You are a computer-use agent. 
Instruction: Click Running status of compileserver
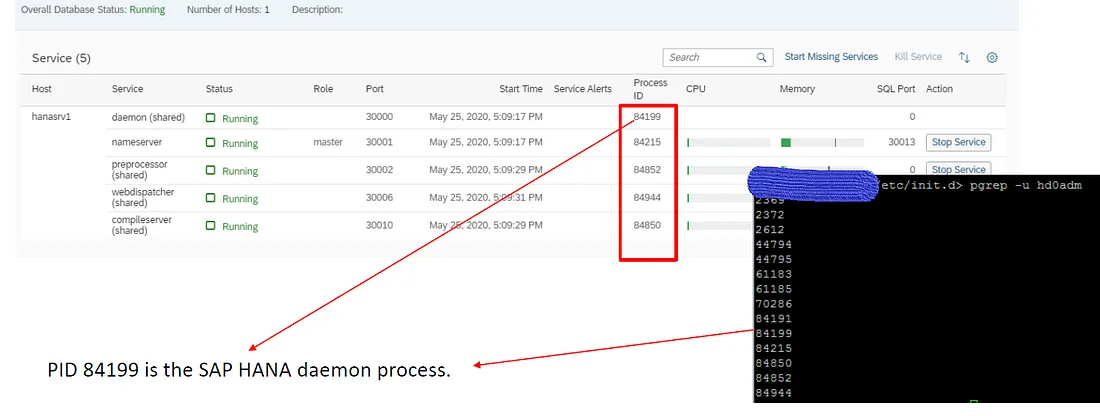point(232,227)
